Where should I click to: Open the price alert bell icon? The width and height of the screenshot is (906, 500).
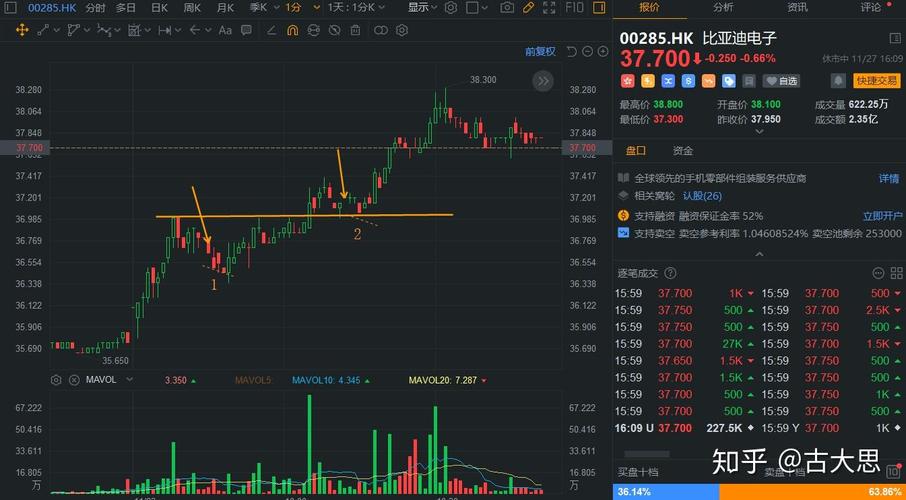pos(837,80)
